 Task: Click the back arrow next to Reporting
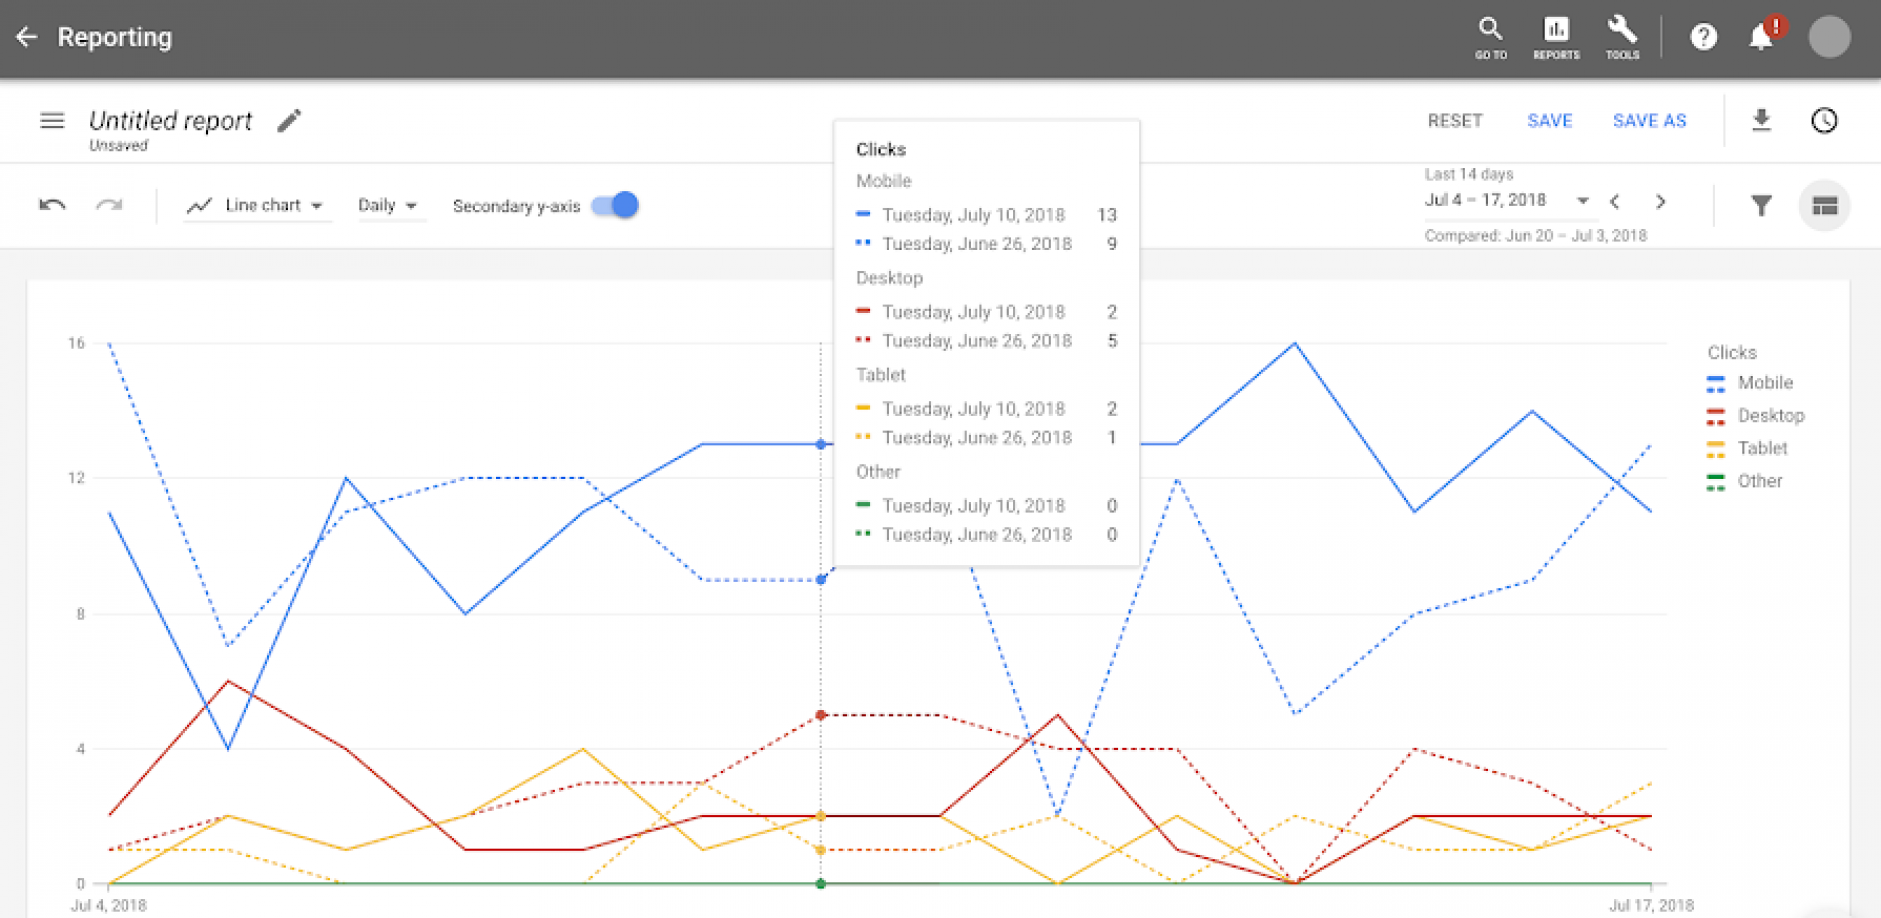[27, 37]
